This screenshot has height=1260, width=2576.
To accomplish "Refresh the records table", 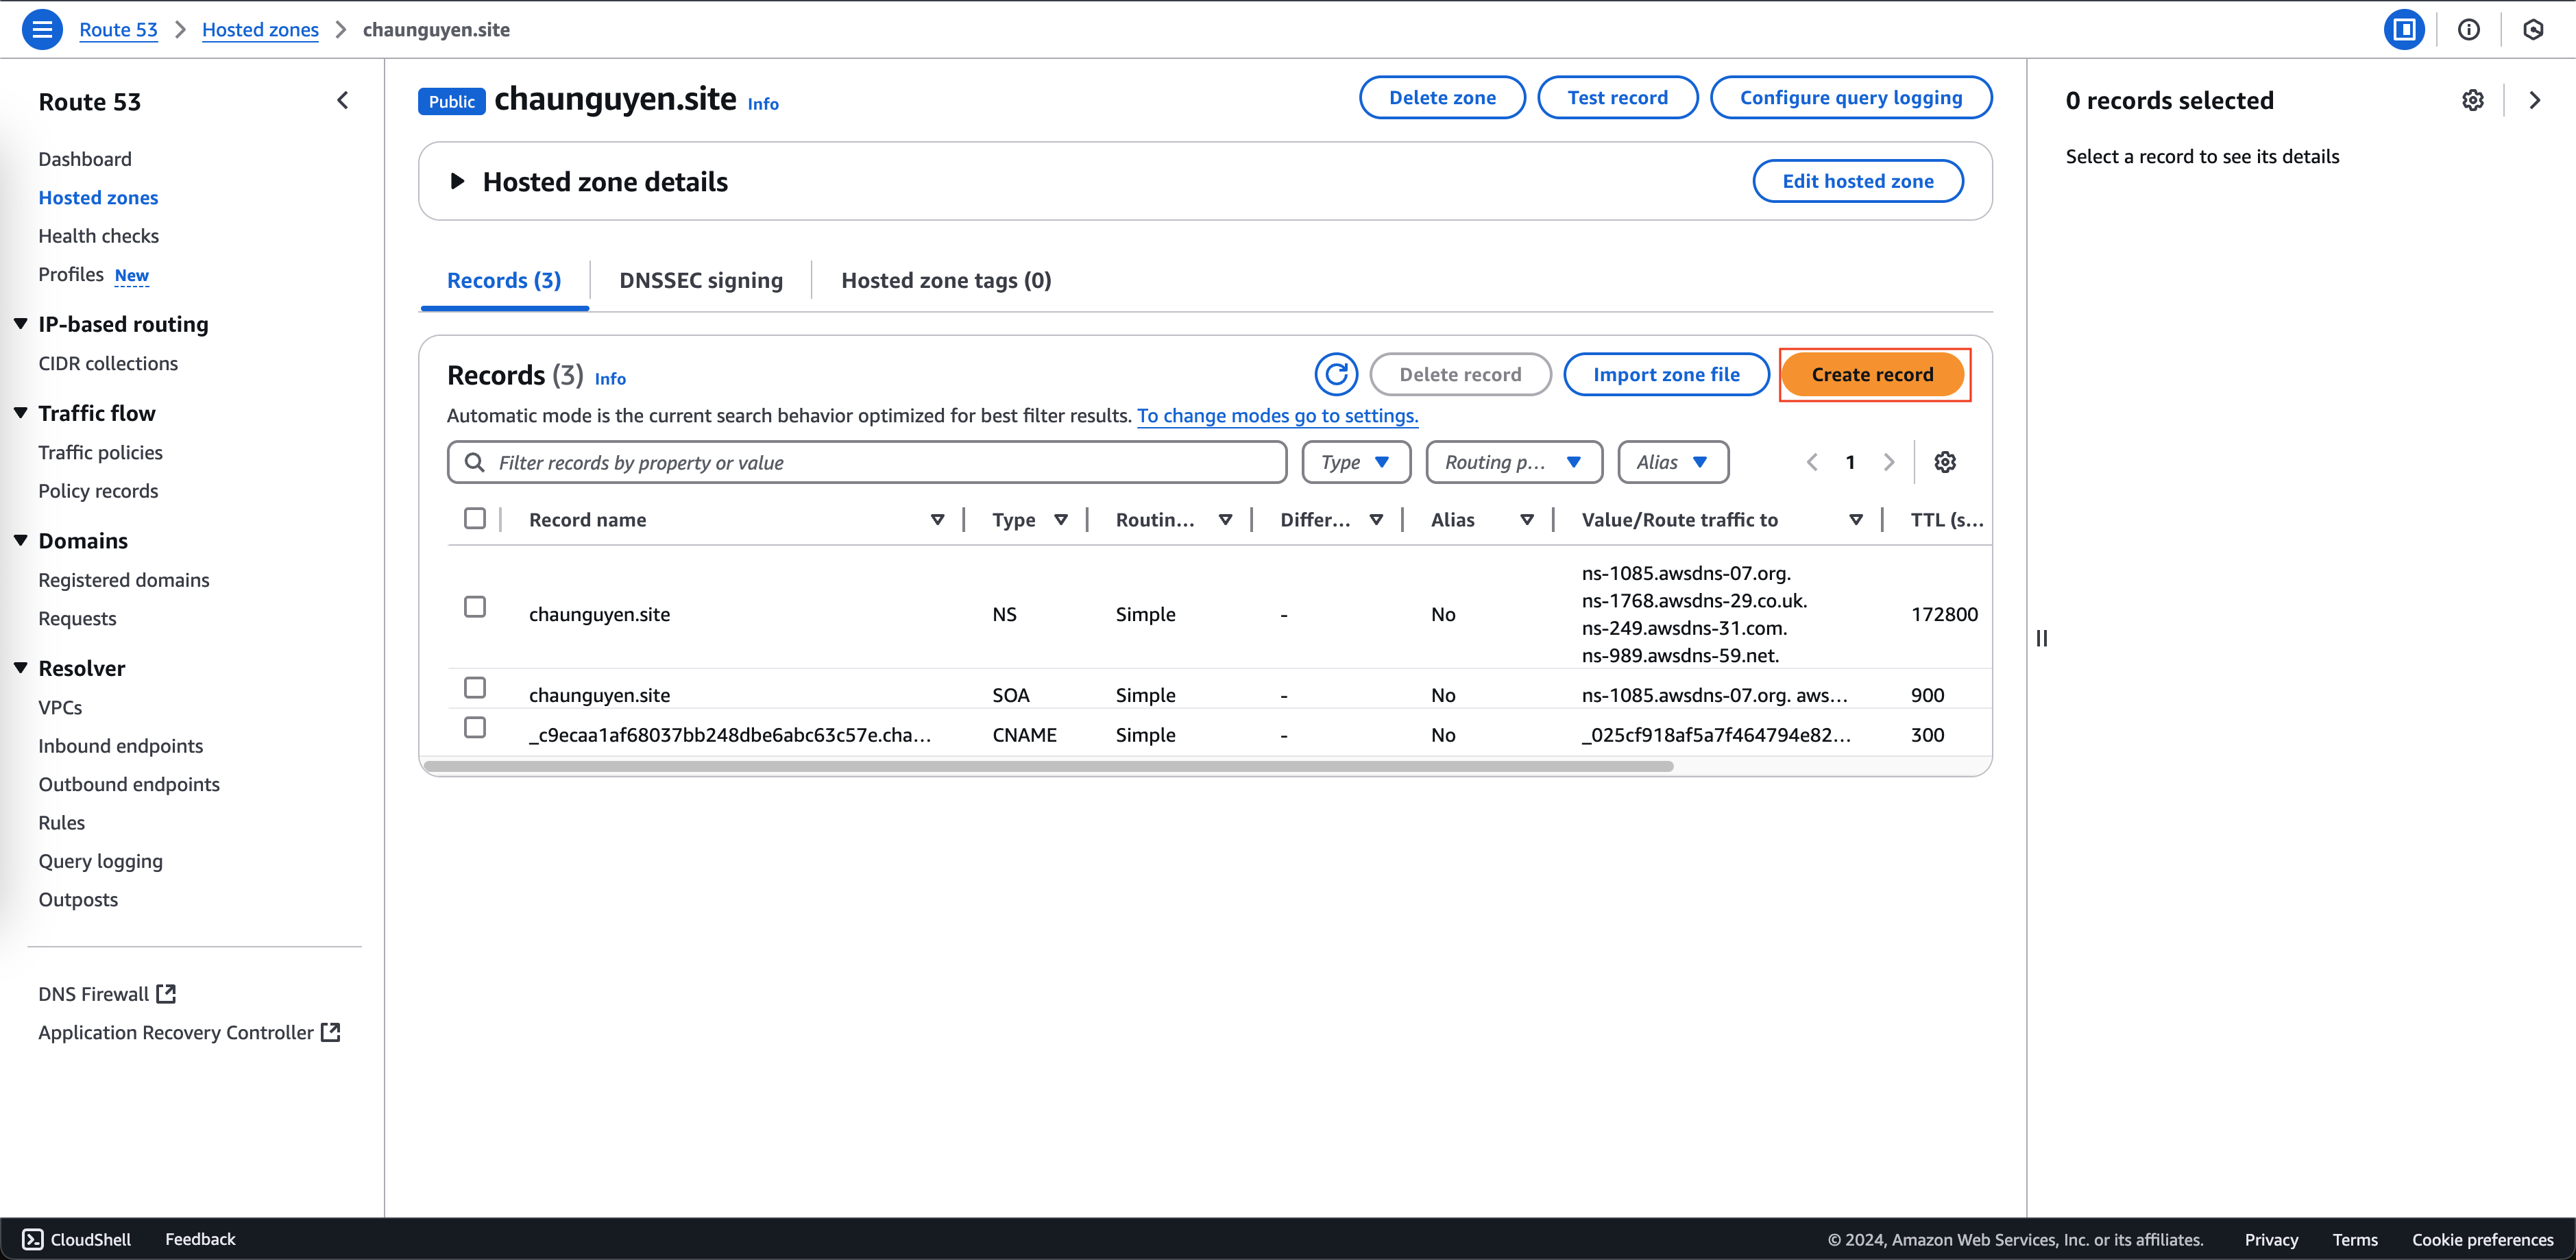I will click(x=1336, y=374).
